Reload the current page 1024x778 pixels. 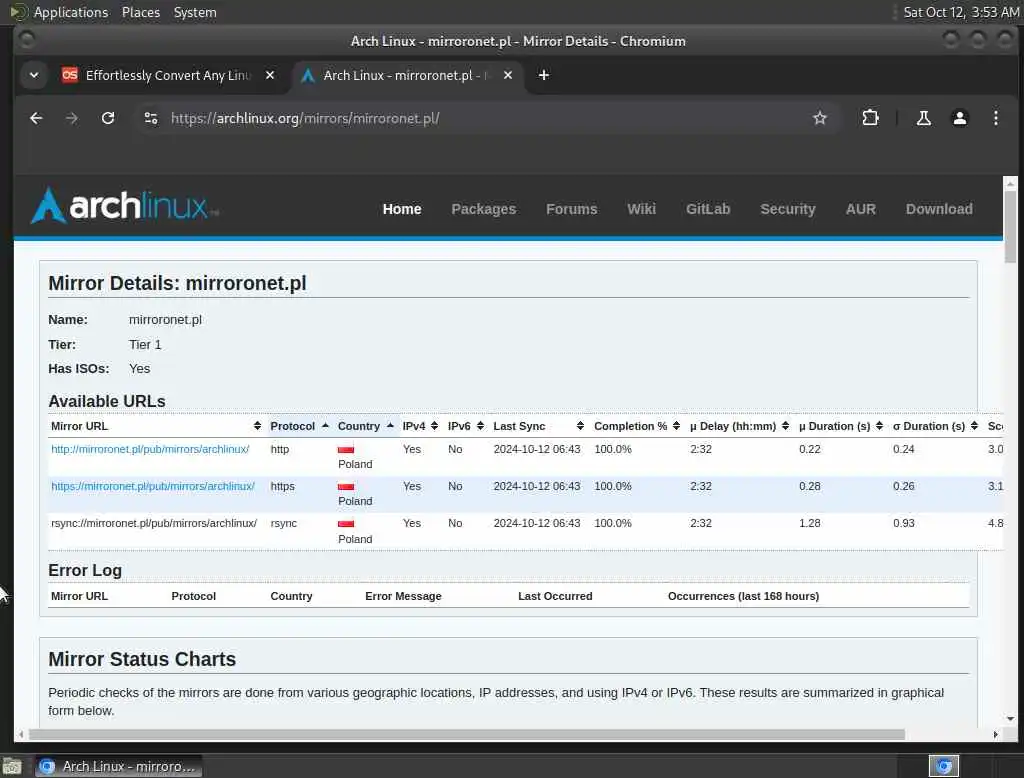pyautogui.click(x=108, y=118)
